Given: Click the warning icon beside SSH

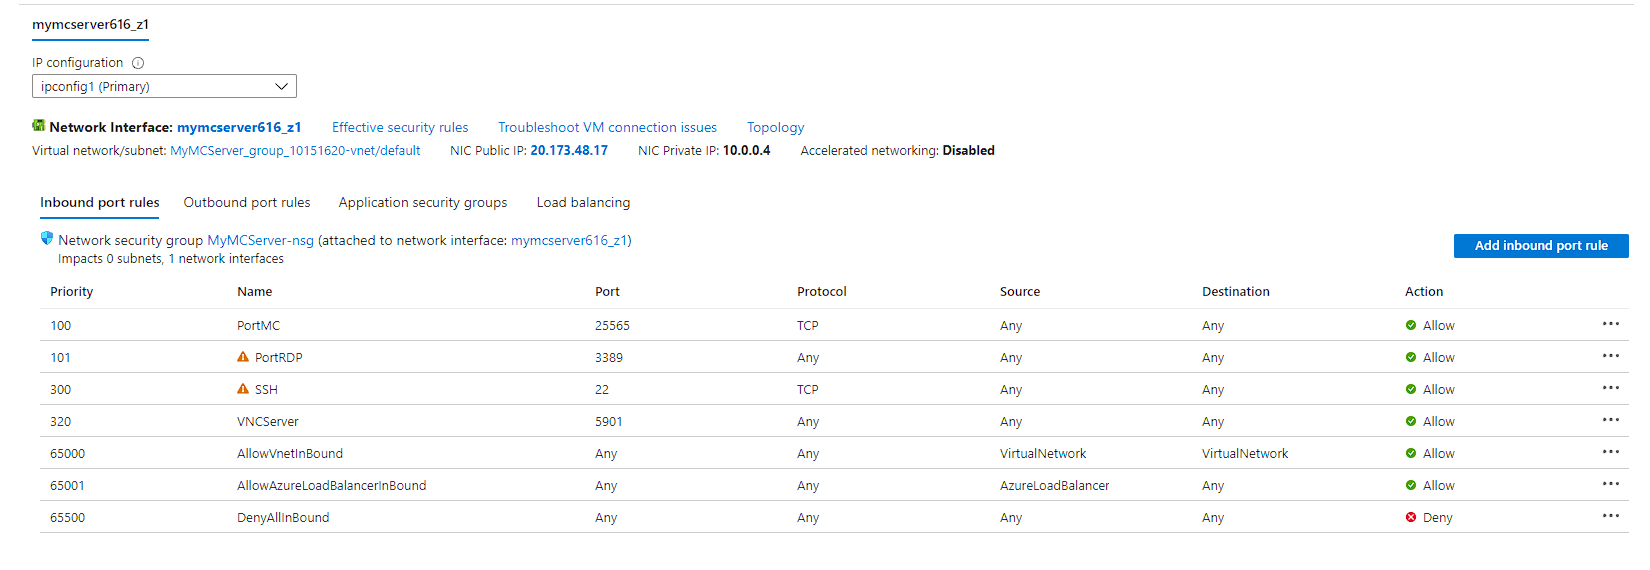Looking at the screenshot, I should (243, 389).
